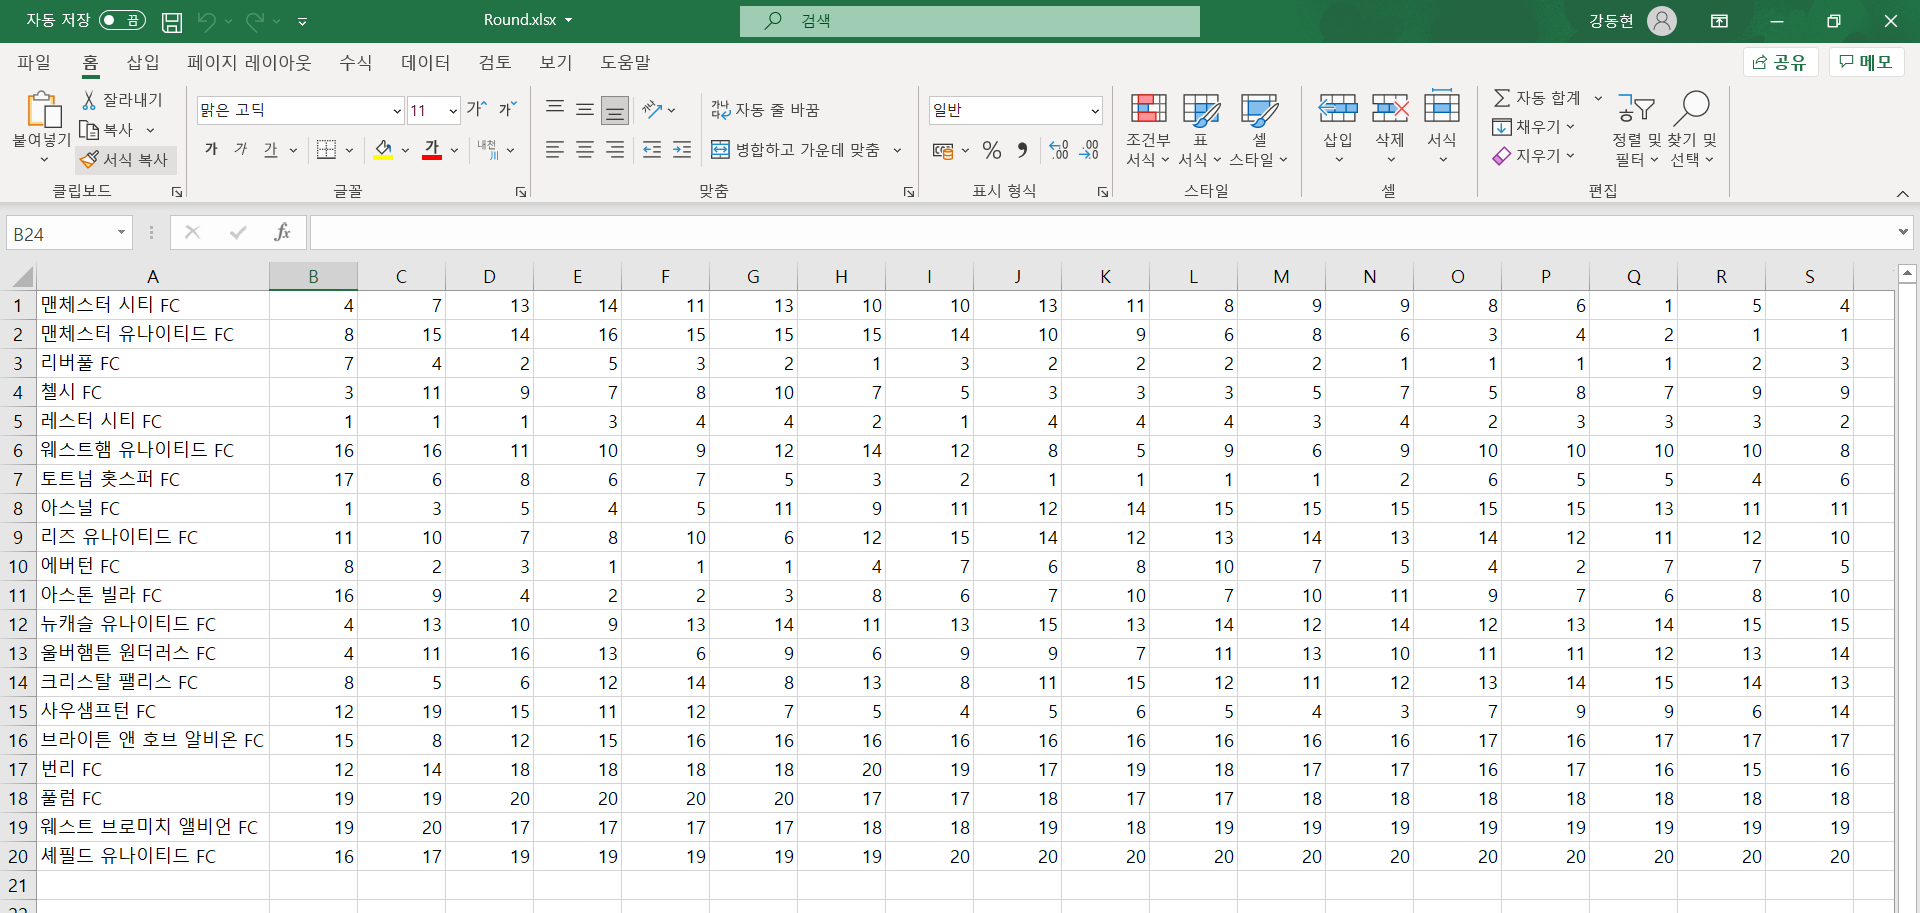Click the Align Left icon
This screenshot has width=1920, height=913.
[x=555, y=150]
